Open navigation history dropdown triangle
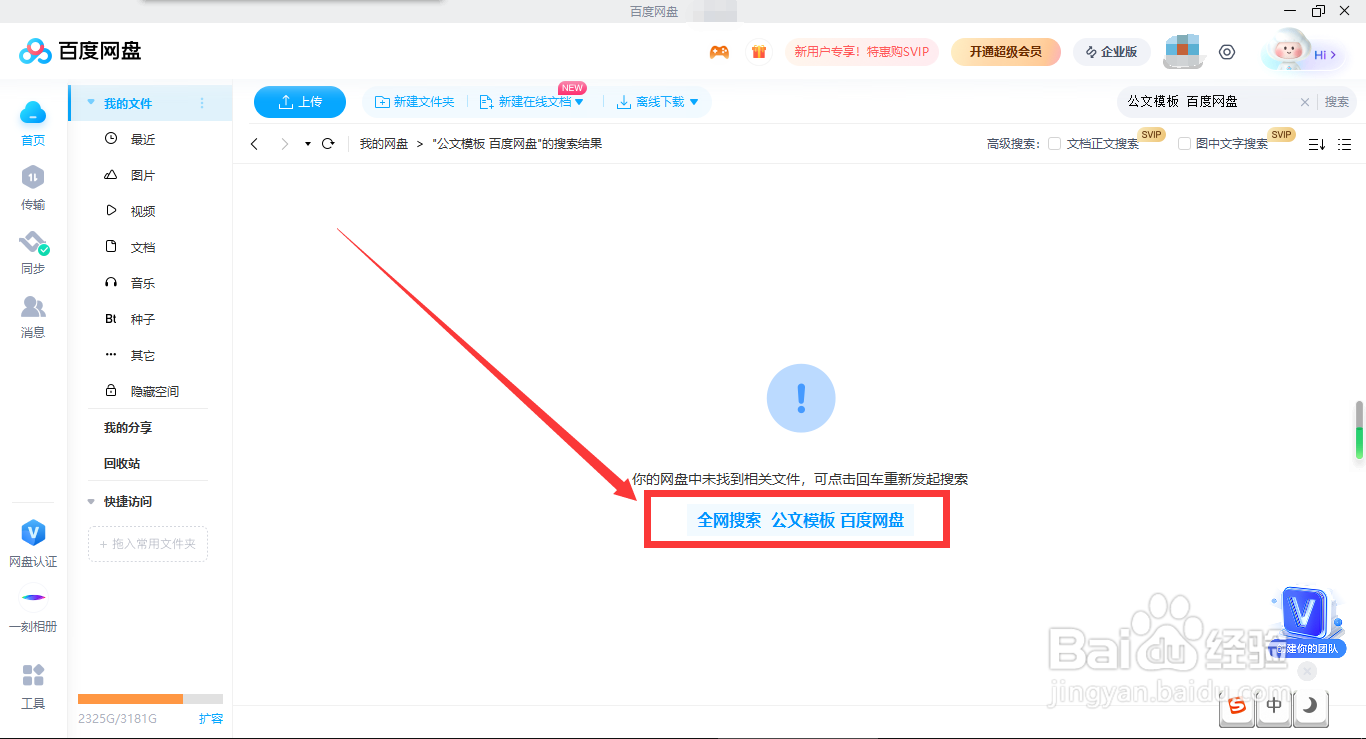This screenshot has width=1366, height=739. pyautogui.click(x=308, y=144)
